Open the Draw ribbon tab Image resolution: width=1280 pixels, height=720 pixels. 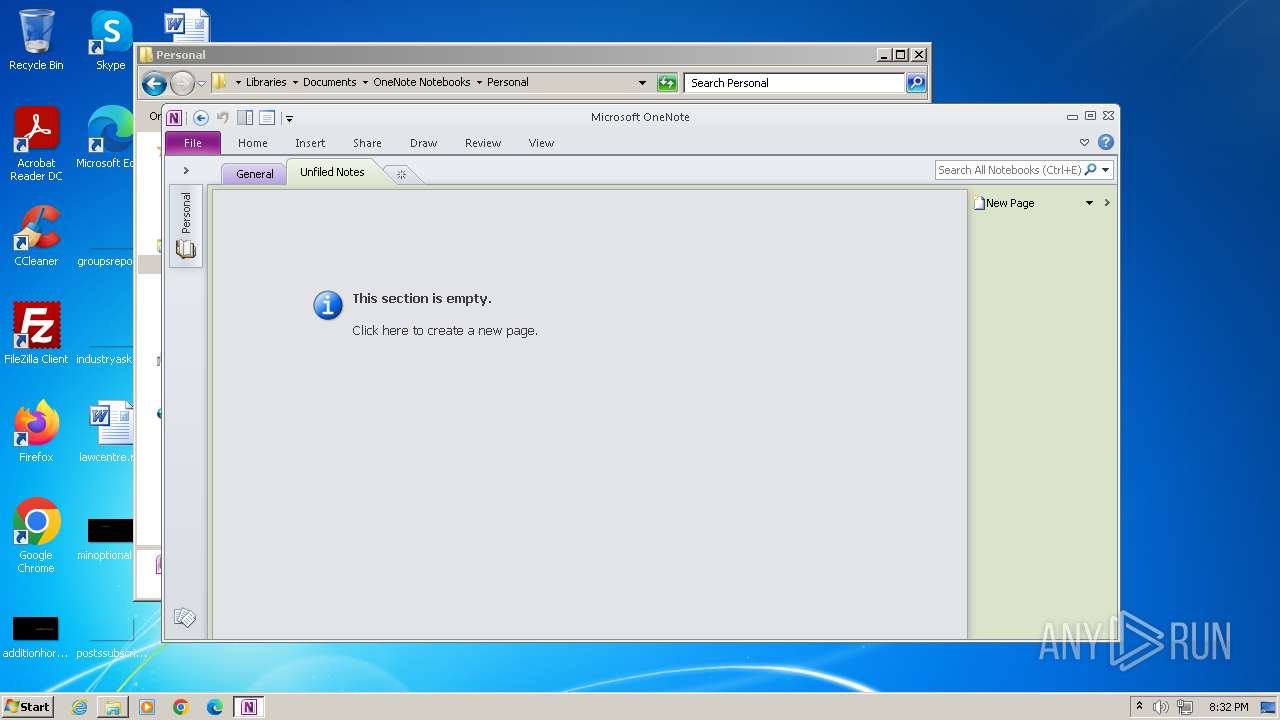click(x=424, y=143)
